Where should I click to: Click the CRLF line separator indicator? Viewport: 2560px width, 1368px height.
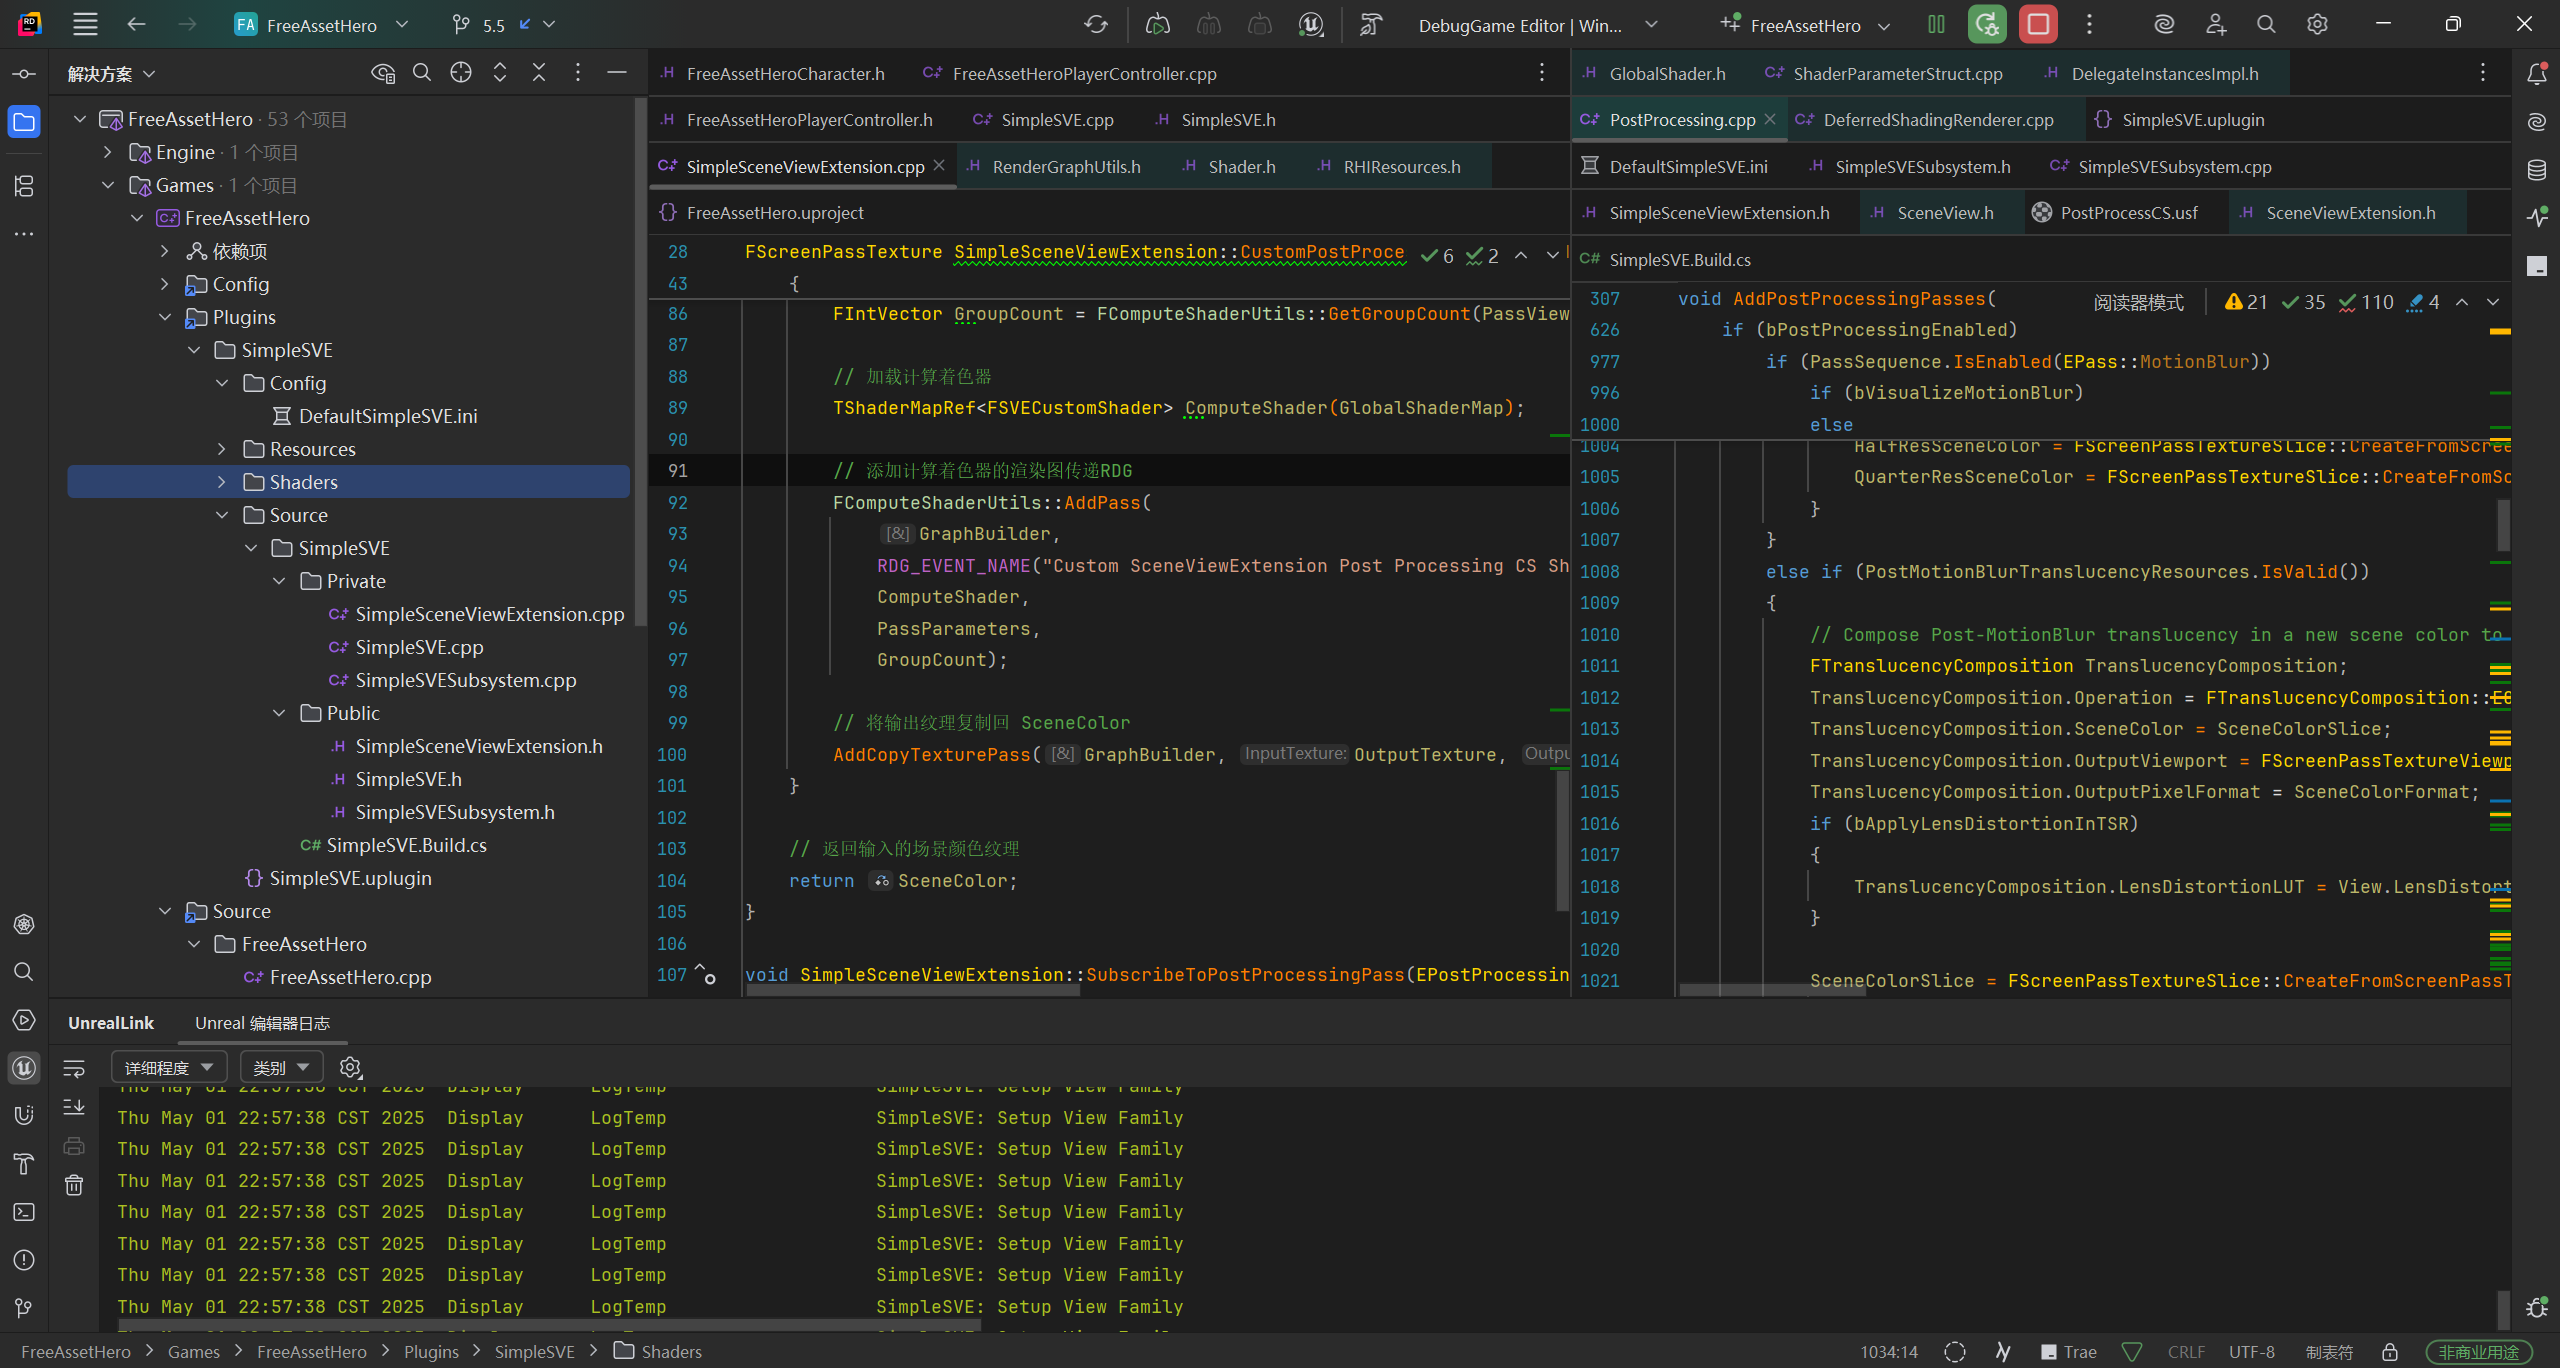[2186, 1352]
